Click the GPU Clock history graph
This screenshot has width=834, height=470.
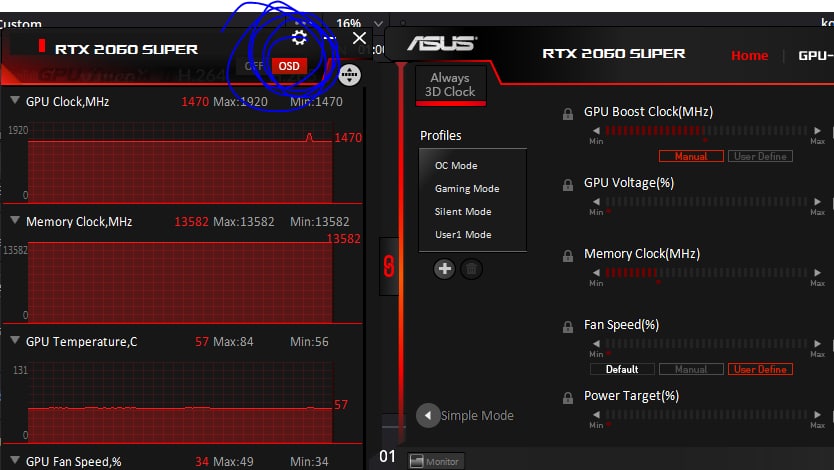(x=180, y=162)
